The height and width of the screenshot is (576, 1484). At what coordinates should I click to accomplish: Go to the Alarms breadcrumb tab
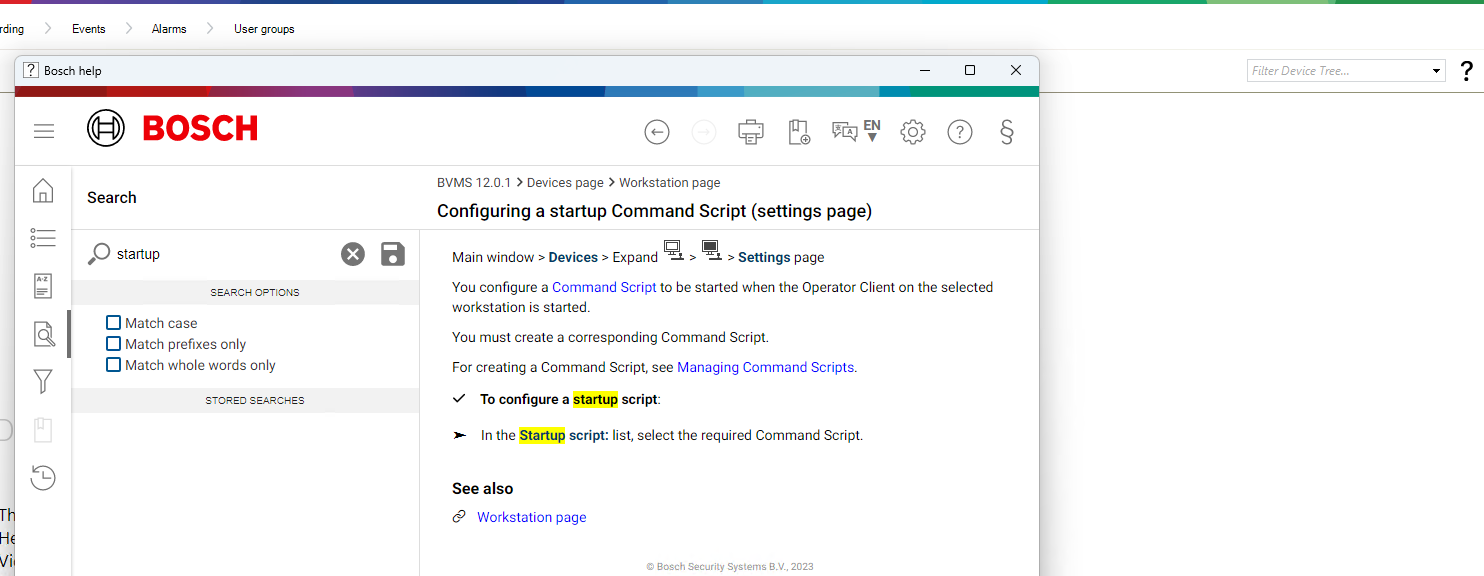tap(168, 28)
